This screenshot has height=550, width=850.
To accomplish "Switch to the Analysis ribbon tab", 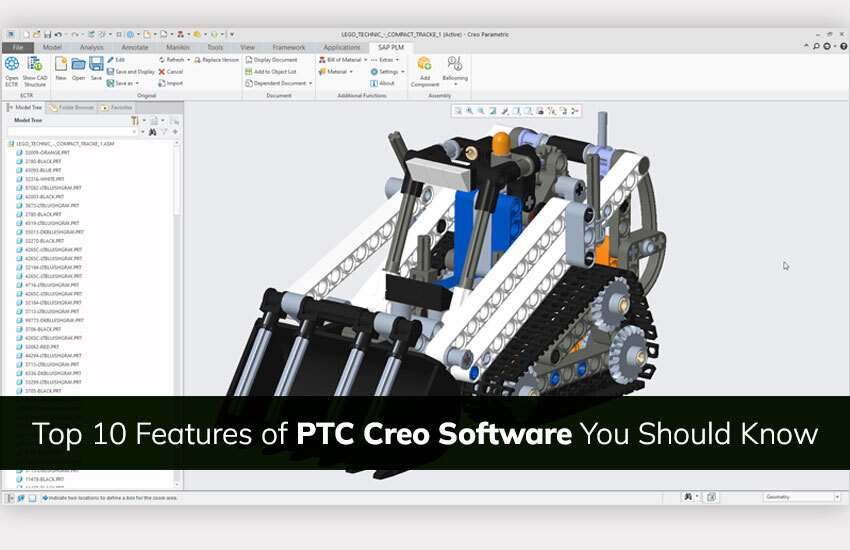I will [92, 47].
